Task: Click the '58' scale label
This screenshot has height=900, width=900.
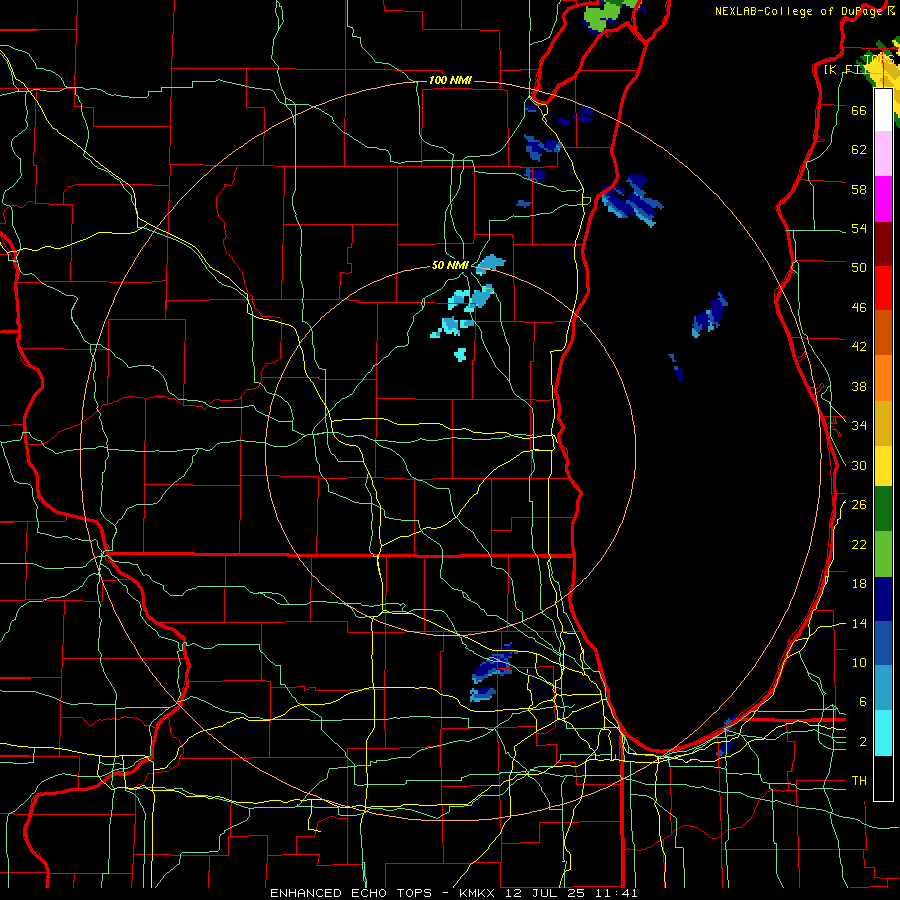Action: 859,189
